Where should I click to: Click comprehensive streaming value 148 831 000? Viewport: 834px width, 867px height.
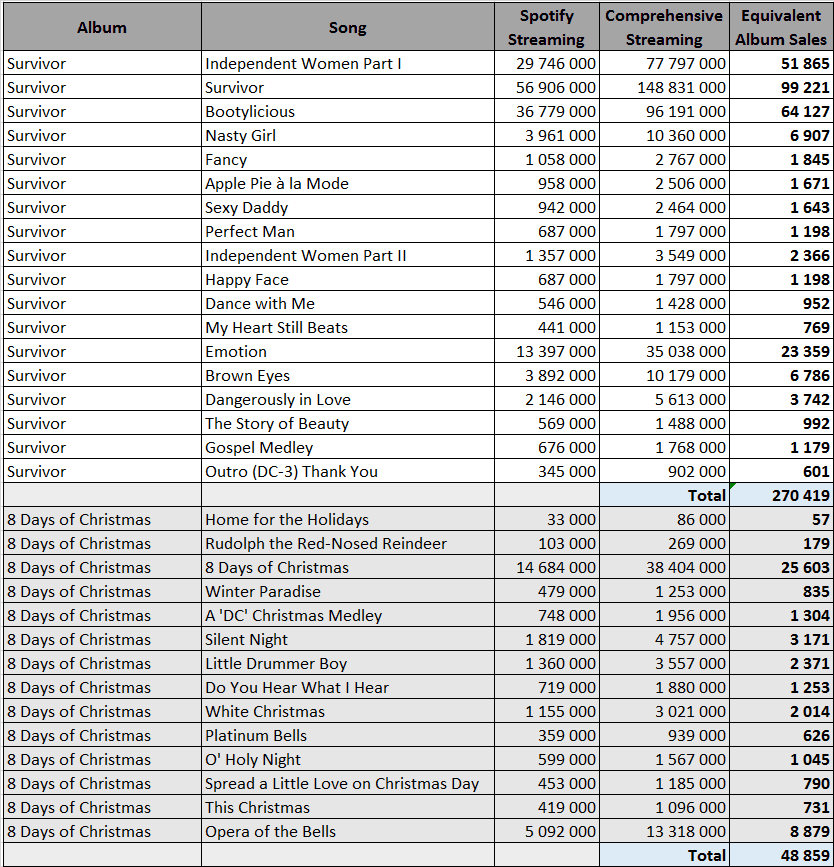664,87
